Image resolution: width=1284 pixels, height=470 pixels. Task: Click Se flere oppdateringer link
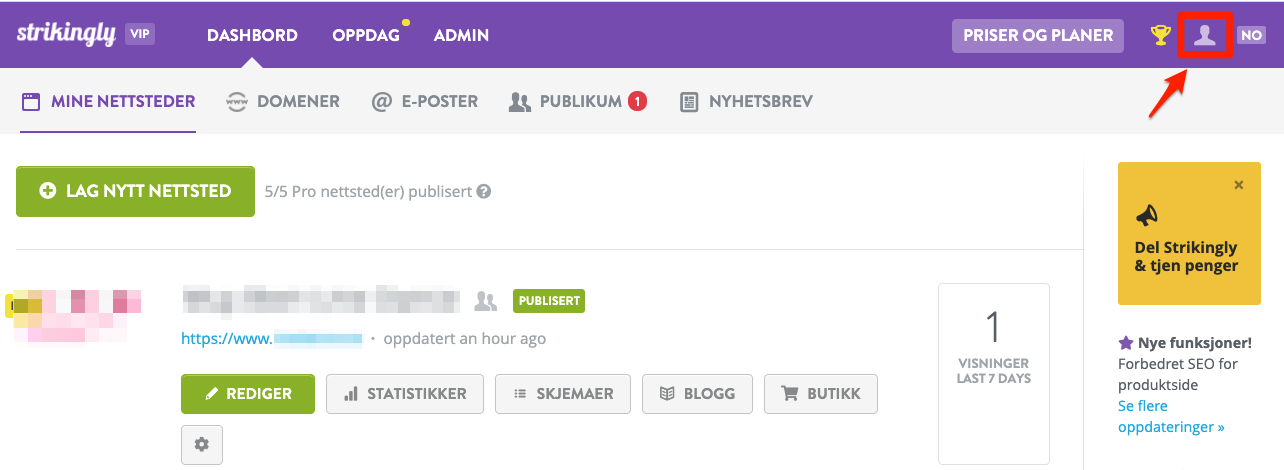pyautogui.click(x=1171, y=416)
